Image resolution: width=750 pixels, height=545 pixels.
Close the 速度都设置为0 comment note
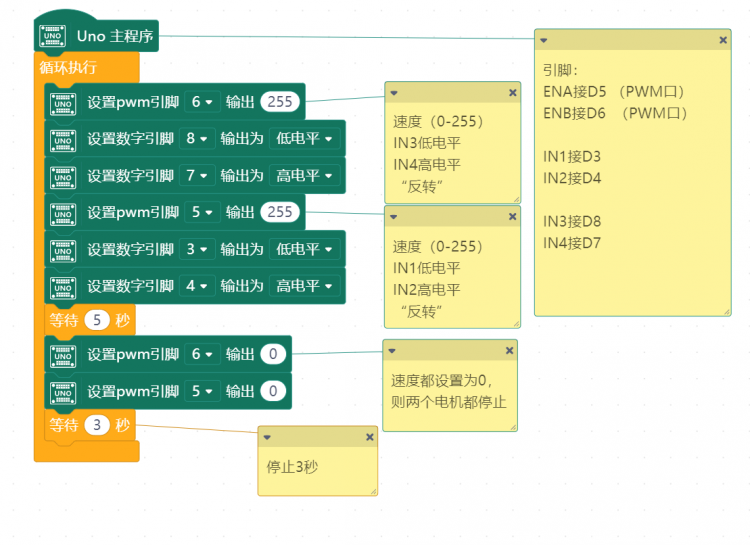509,350
